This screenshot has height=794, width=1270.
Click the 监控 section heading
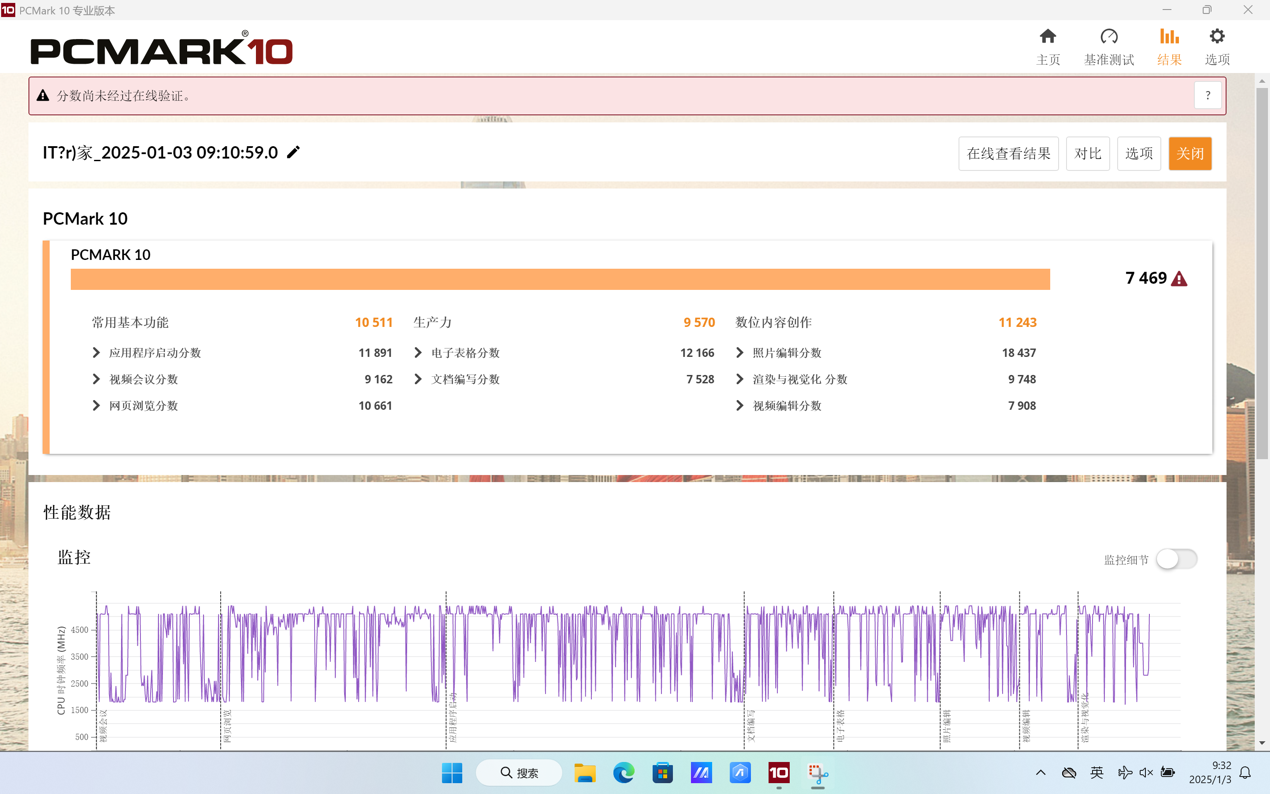click(x=74, y=557)
